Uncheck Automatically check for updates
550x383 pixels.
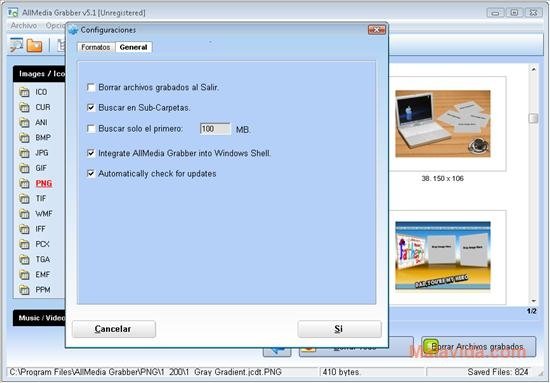(91, 173)
